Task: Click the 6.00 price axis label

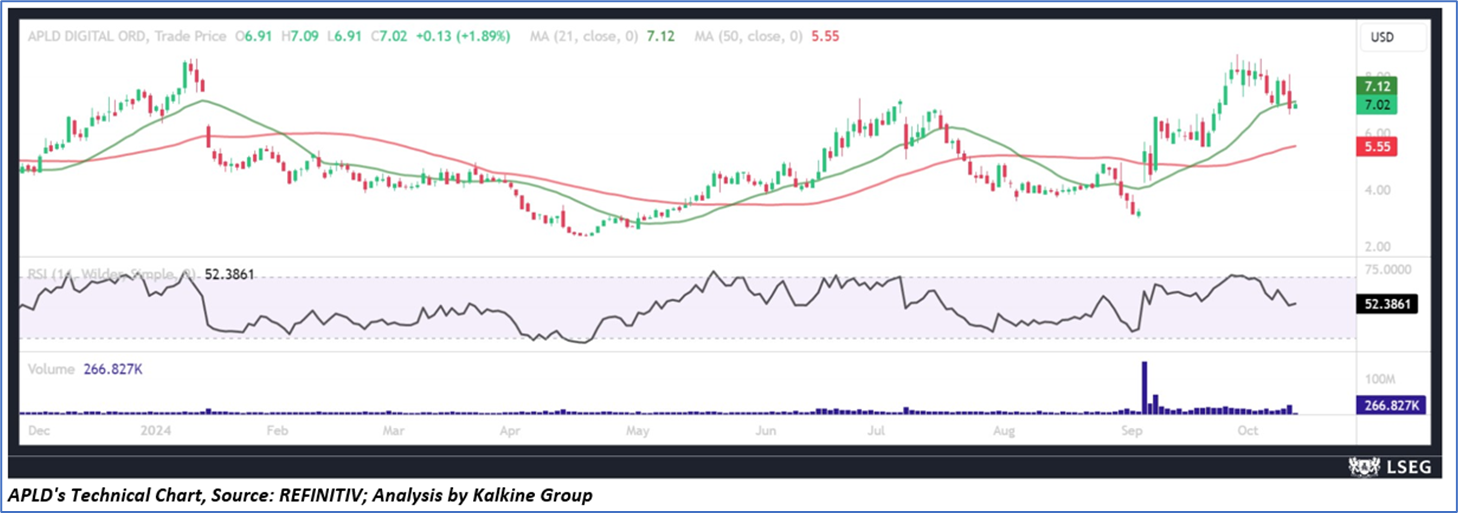Action: pos(1379,133)
